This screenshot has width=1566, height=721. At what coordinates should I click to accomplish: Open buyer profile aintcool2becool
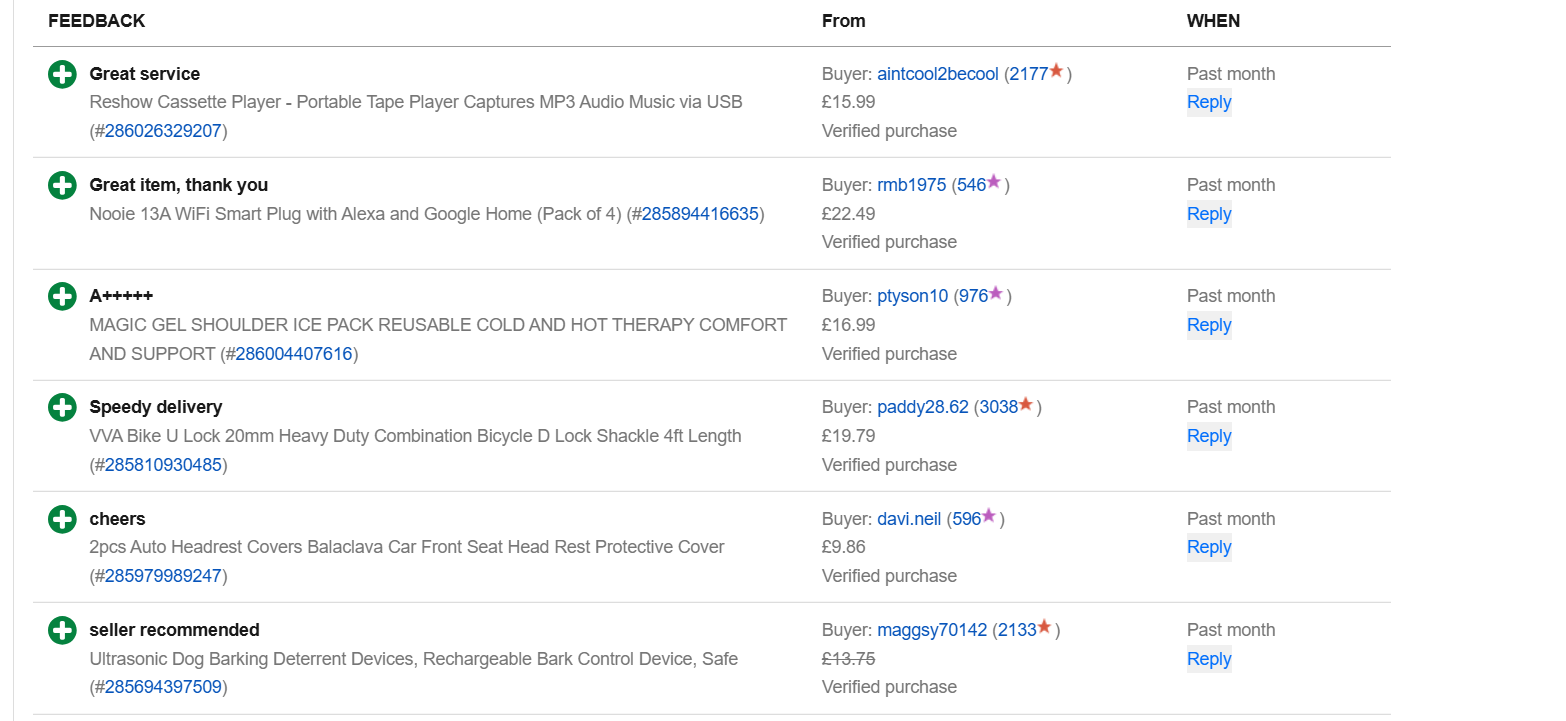click(938, 74)
